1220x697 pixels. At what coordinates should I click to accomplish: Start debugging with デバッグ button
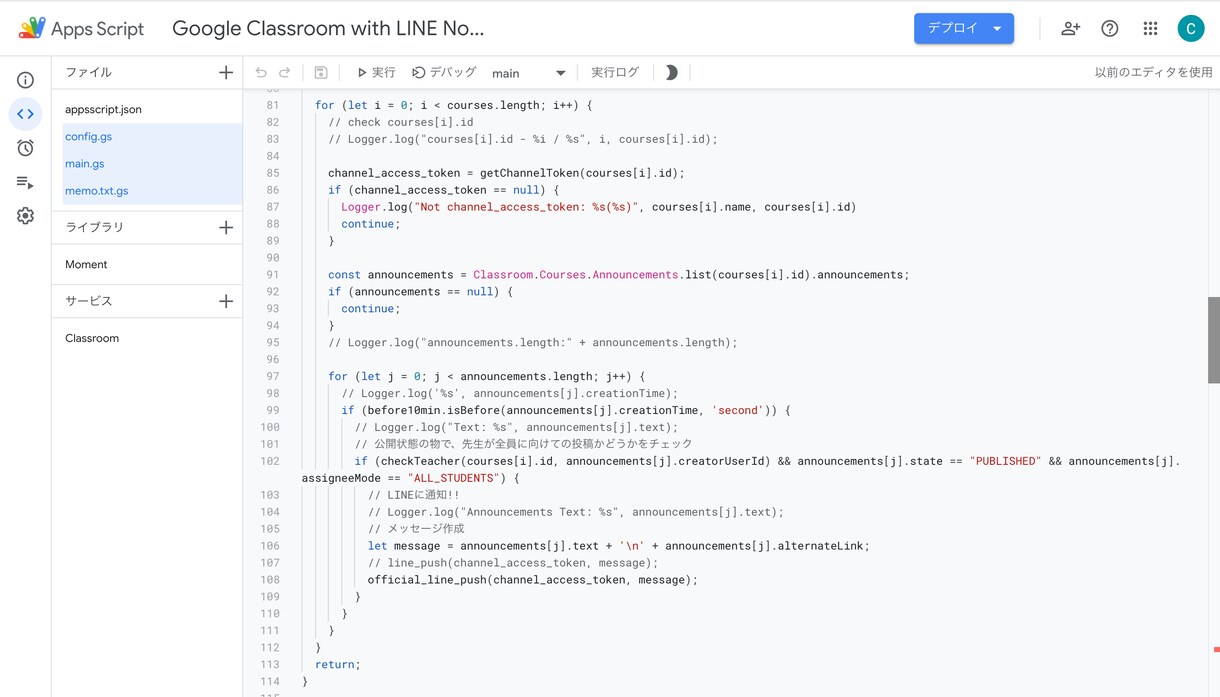point(444,72)
